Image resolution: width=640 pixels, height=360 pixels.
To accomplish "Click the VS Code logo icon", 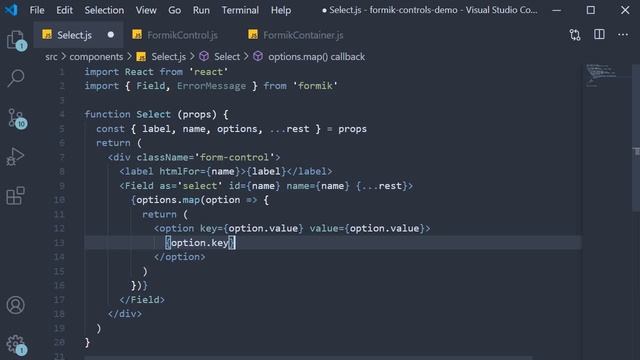I will pos(11,10).
